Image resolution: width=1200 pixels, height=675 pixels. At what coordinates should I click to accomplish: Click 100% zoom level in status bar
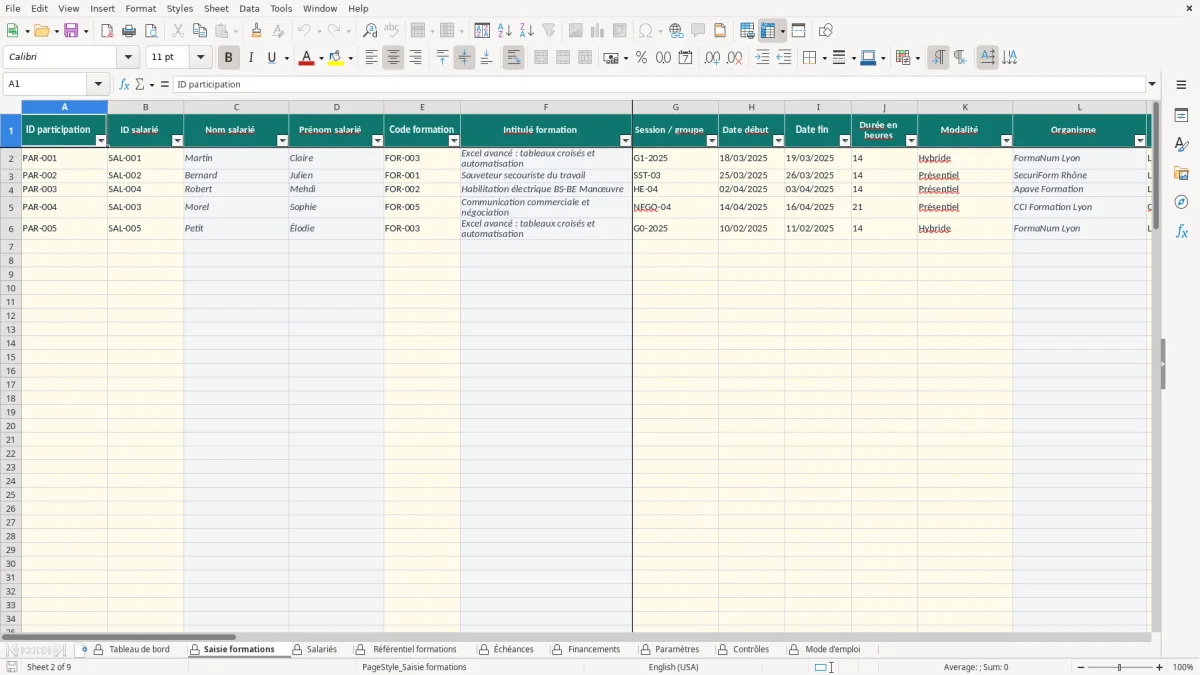[x=1183, y=667]
